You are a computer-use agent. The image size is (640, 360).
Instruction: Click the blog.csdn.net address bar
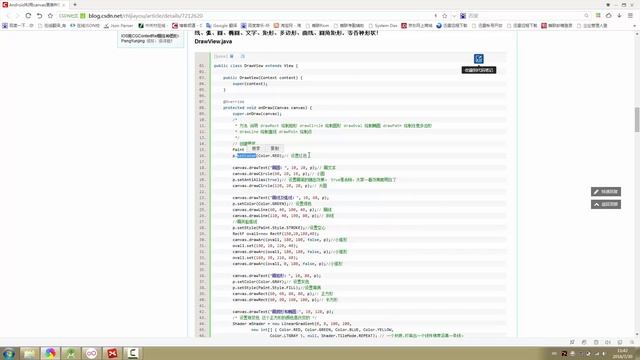245,16
